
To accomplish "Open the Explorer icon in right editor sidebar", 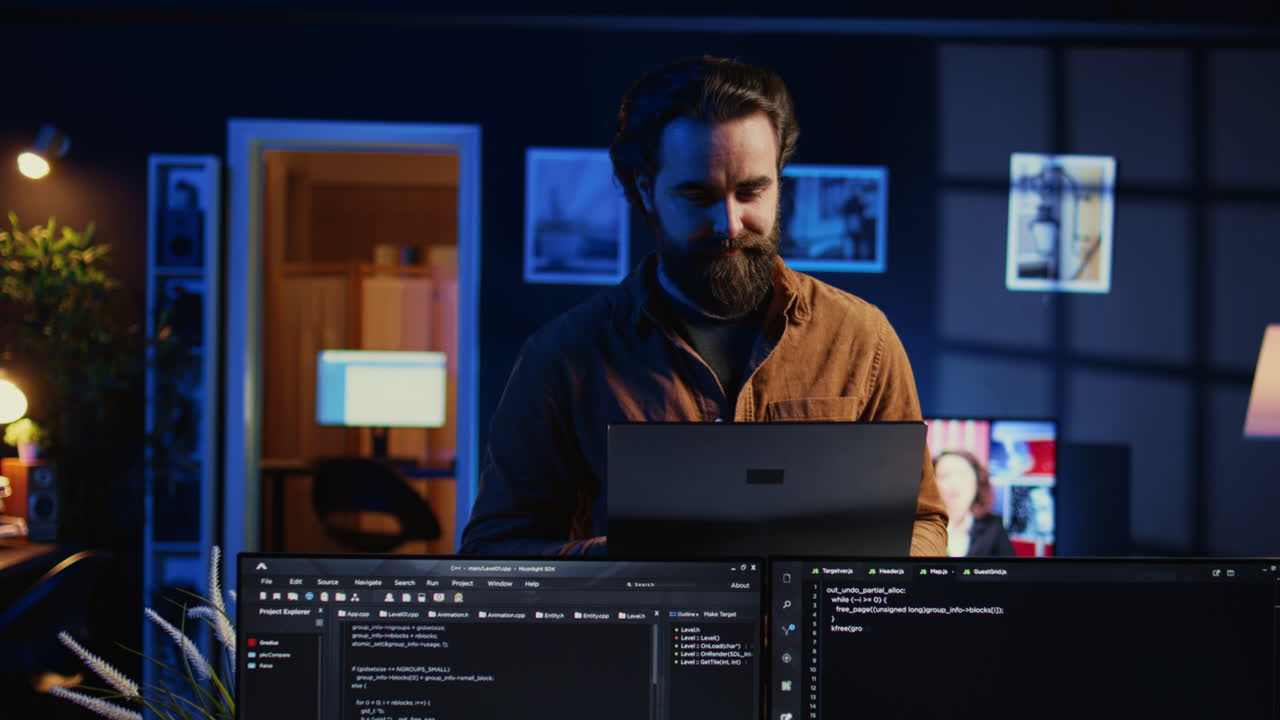I will coord(787,578).
